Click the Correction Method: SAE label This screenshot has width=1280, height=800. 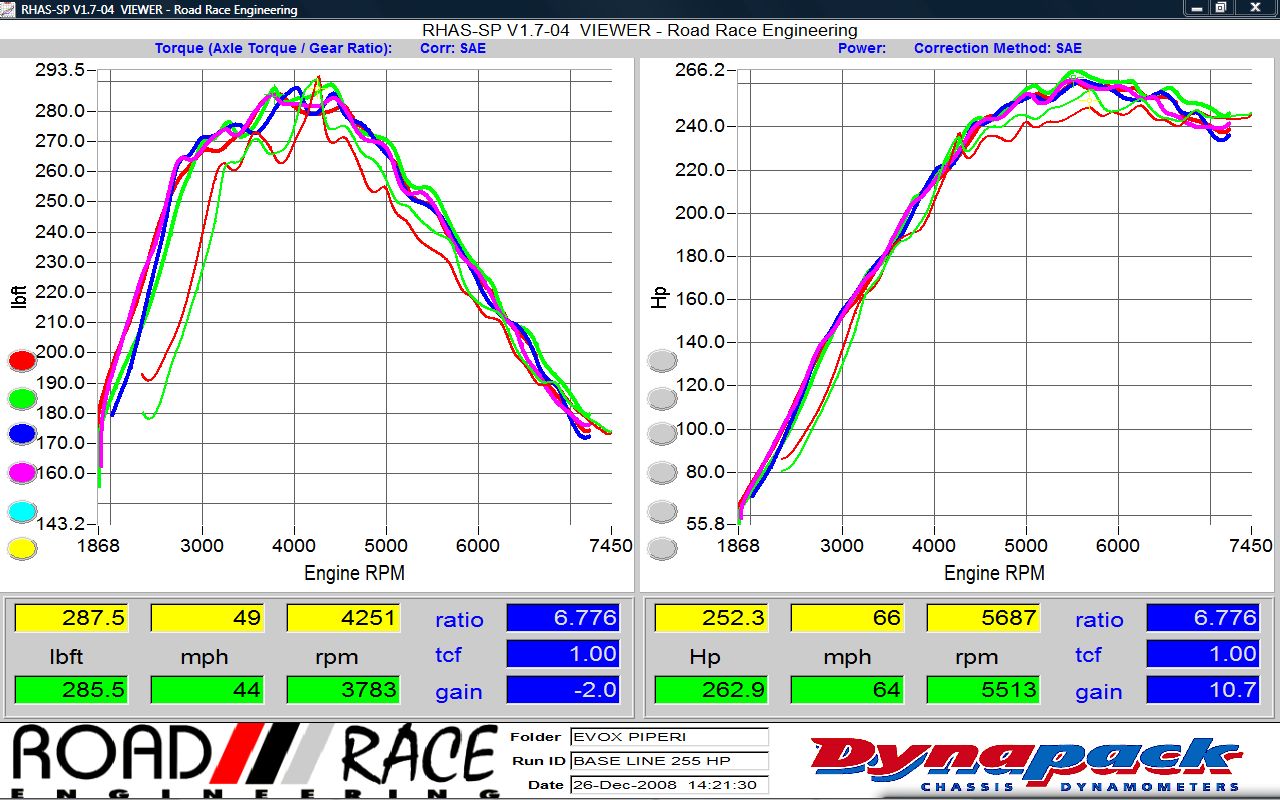click(x=997, y=48)
